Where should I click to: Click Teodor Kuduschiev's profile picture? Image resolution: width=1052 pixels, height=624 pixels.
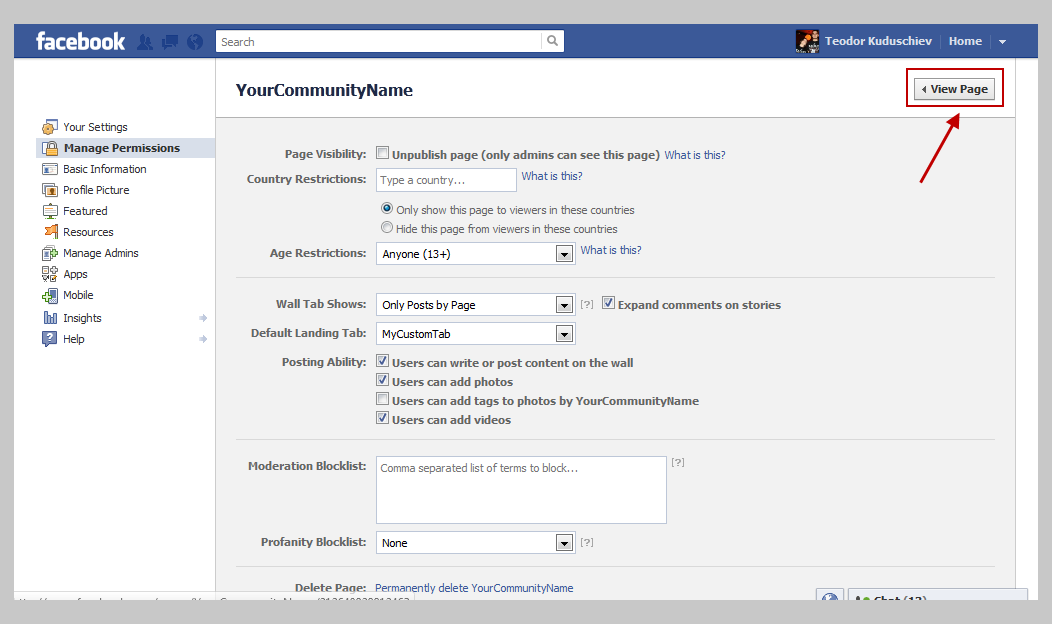click(x=807, y=41)
